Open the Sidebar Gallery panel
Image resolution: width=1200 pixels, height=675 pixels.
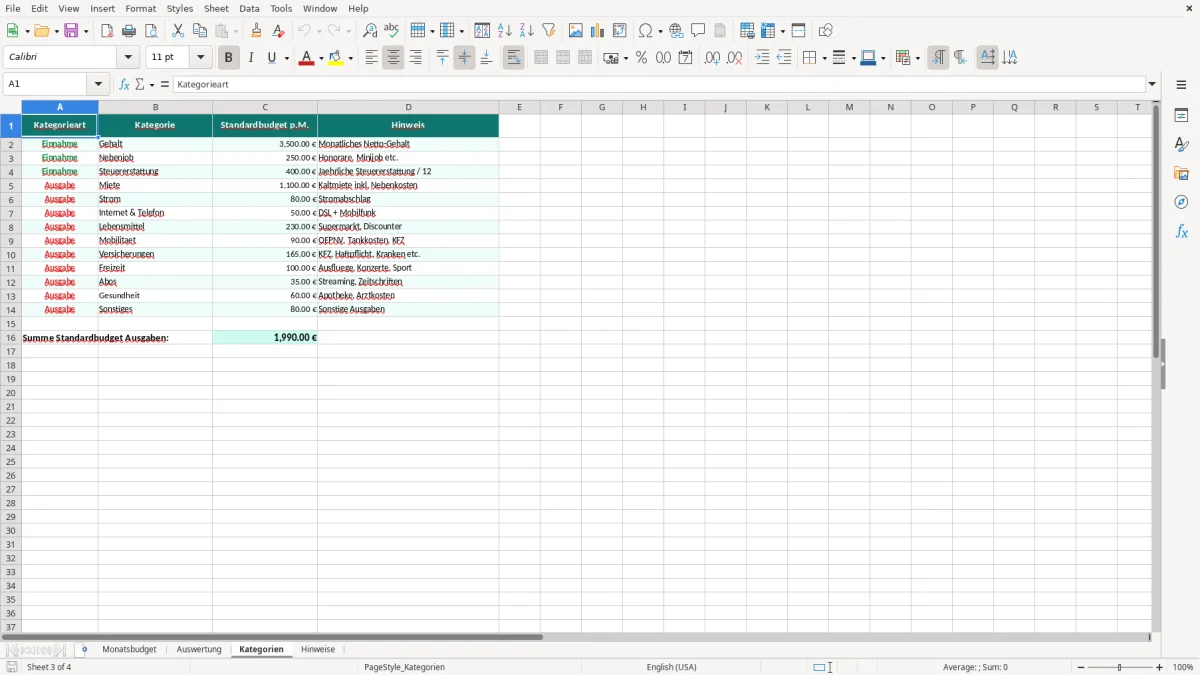[1181, 174]
